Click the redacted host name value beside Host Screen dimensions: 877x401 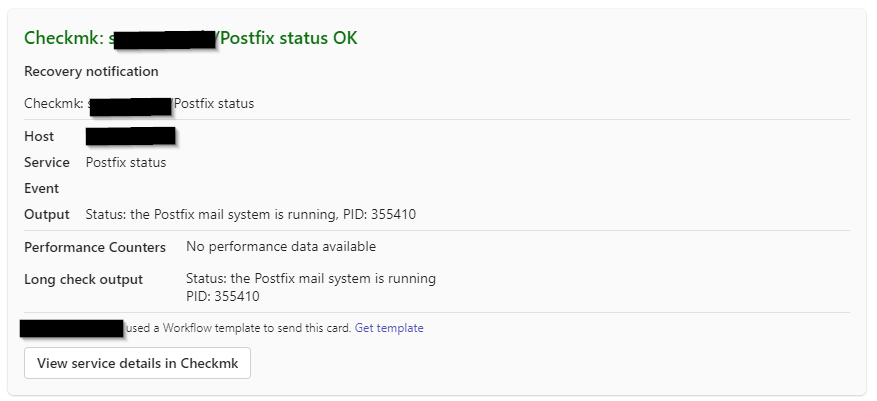131,136
